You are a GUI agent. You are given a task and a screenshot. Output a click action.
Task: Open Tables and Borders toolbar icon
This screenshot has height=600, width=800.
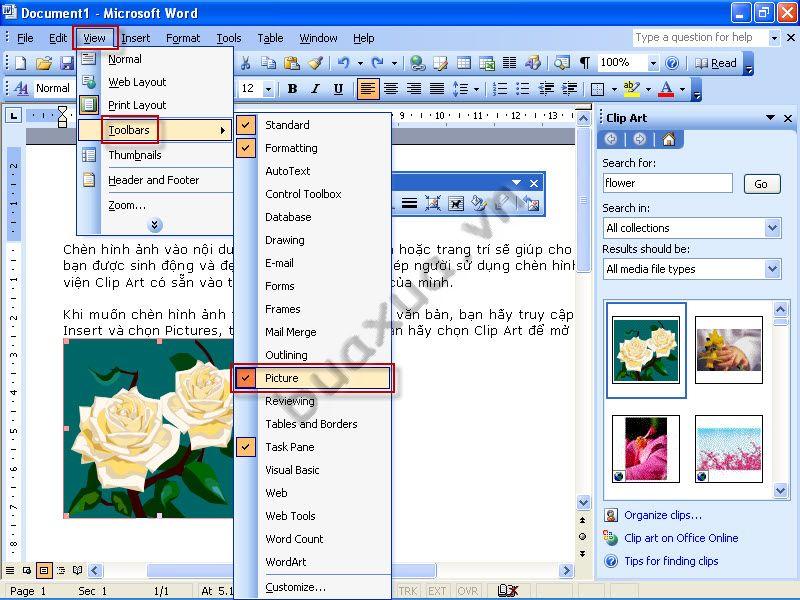[x=440, y=63]
